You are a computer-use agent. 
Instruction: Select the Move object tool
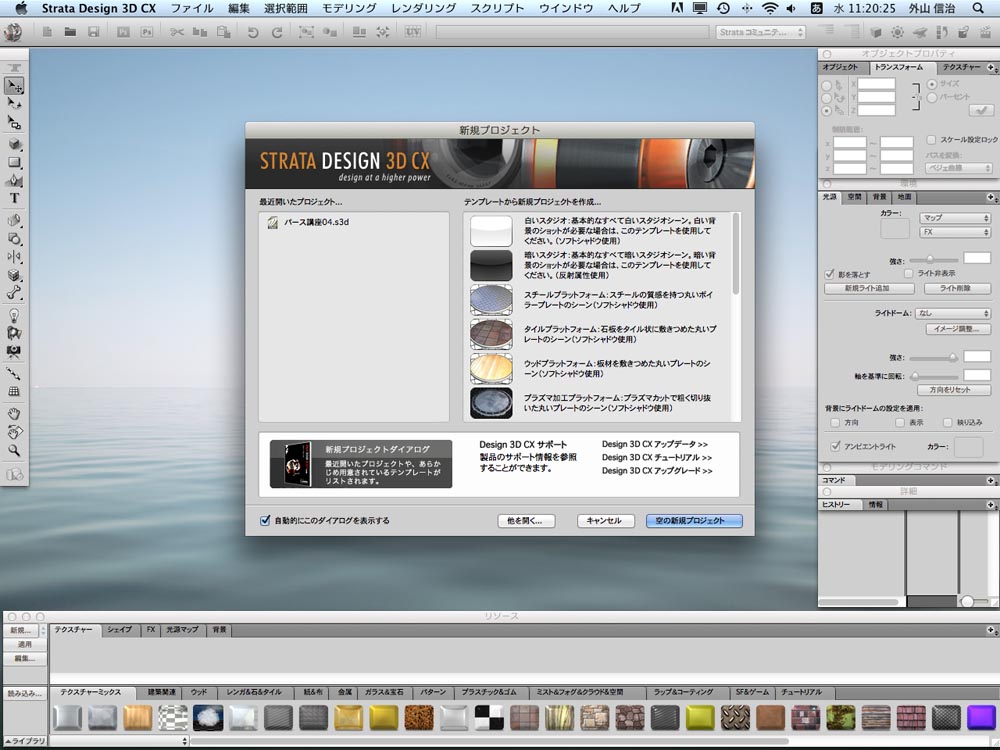pyautogui.click(x=14, y=85)
